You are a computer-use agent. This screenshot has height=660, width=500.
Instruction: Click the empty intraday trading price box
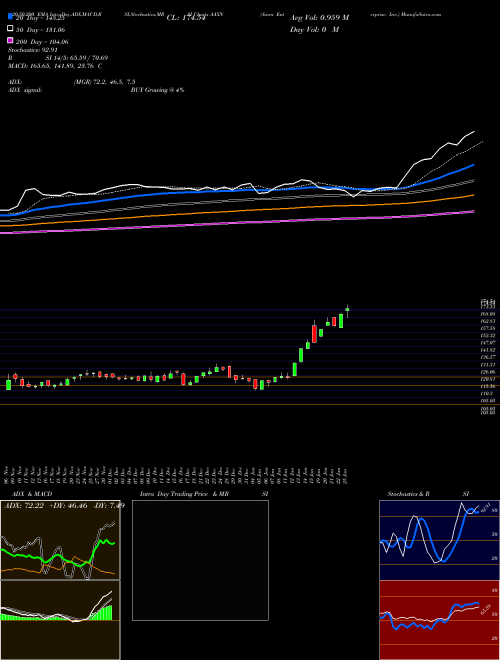click(200, 560)
